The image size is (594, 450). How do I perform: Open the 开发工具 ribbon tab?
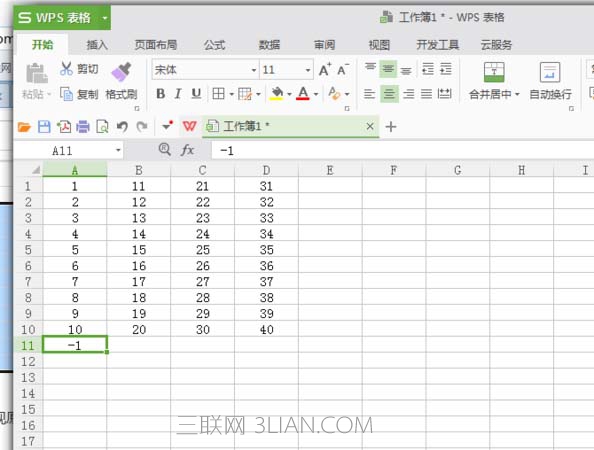click(438, 45)
